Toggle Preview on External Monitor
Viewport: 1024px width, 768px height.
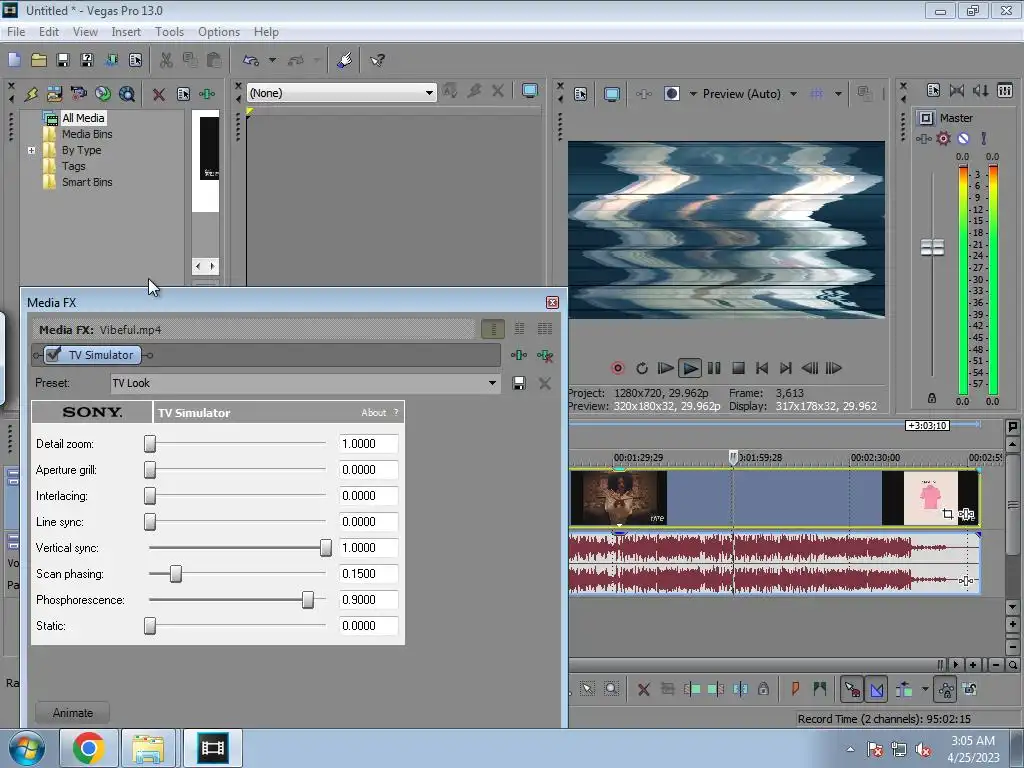(612, 94)
